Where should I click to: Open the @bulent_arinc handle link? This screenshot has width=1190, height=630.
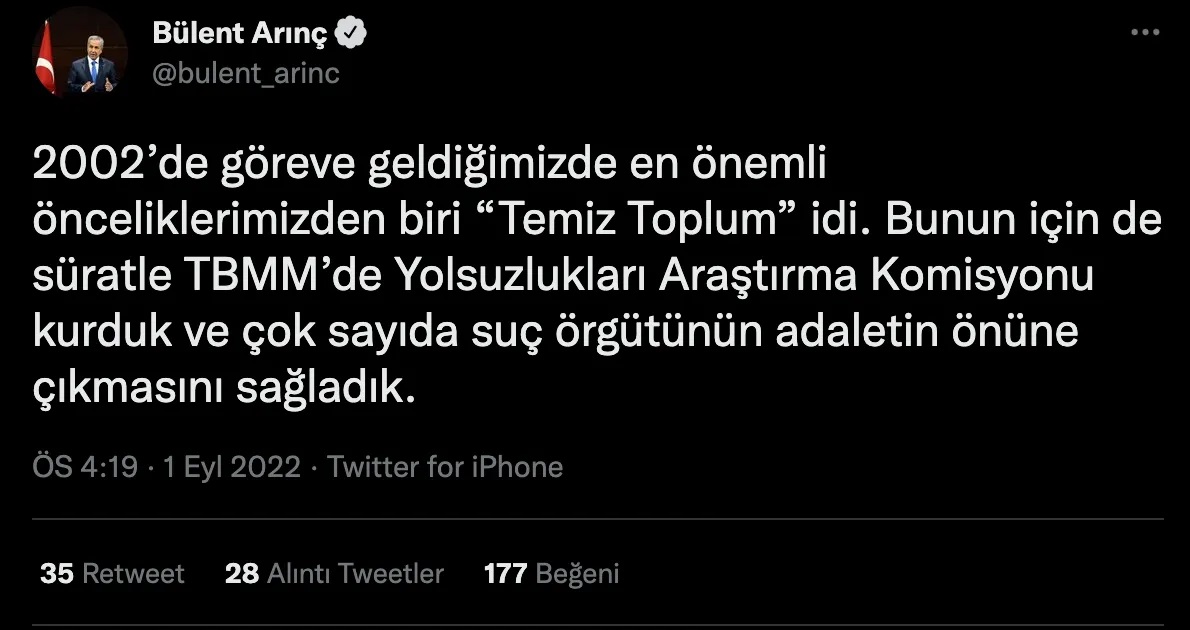pyautogui.click(x=246, y=74)
